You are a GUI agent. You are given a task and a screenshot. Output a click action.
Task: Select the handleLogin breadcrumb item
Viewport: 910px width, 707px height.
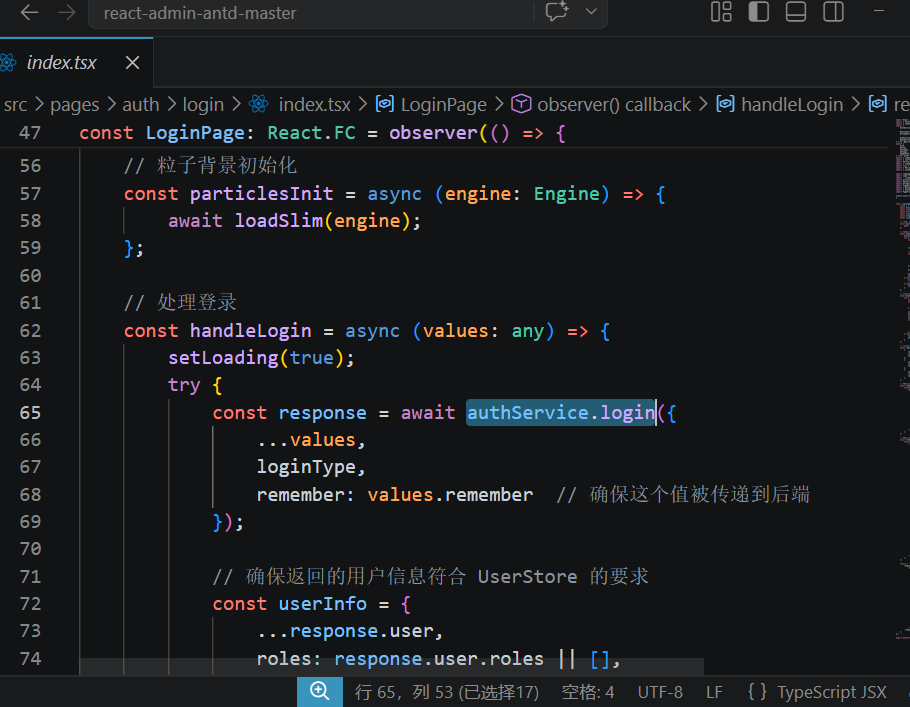(x=791, y=104)
